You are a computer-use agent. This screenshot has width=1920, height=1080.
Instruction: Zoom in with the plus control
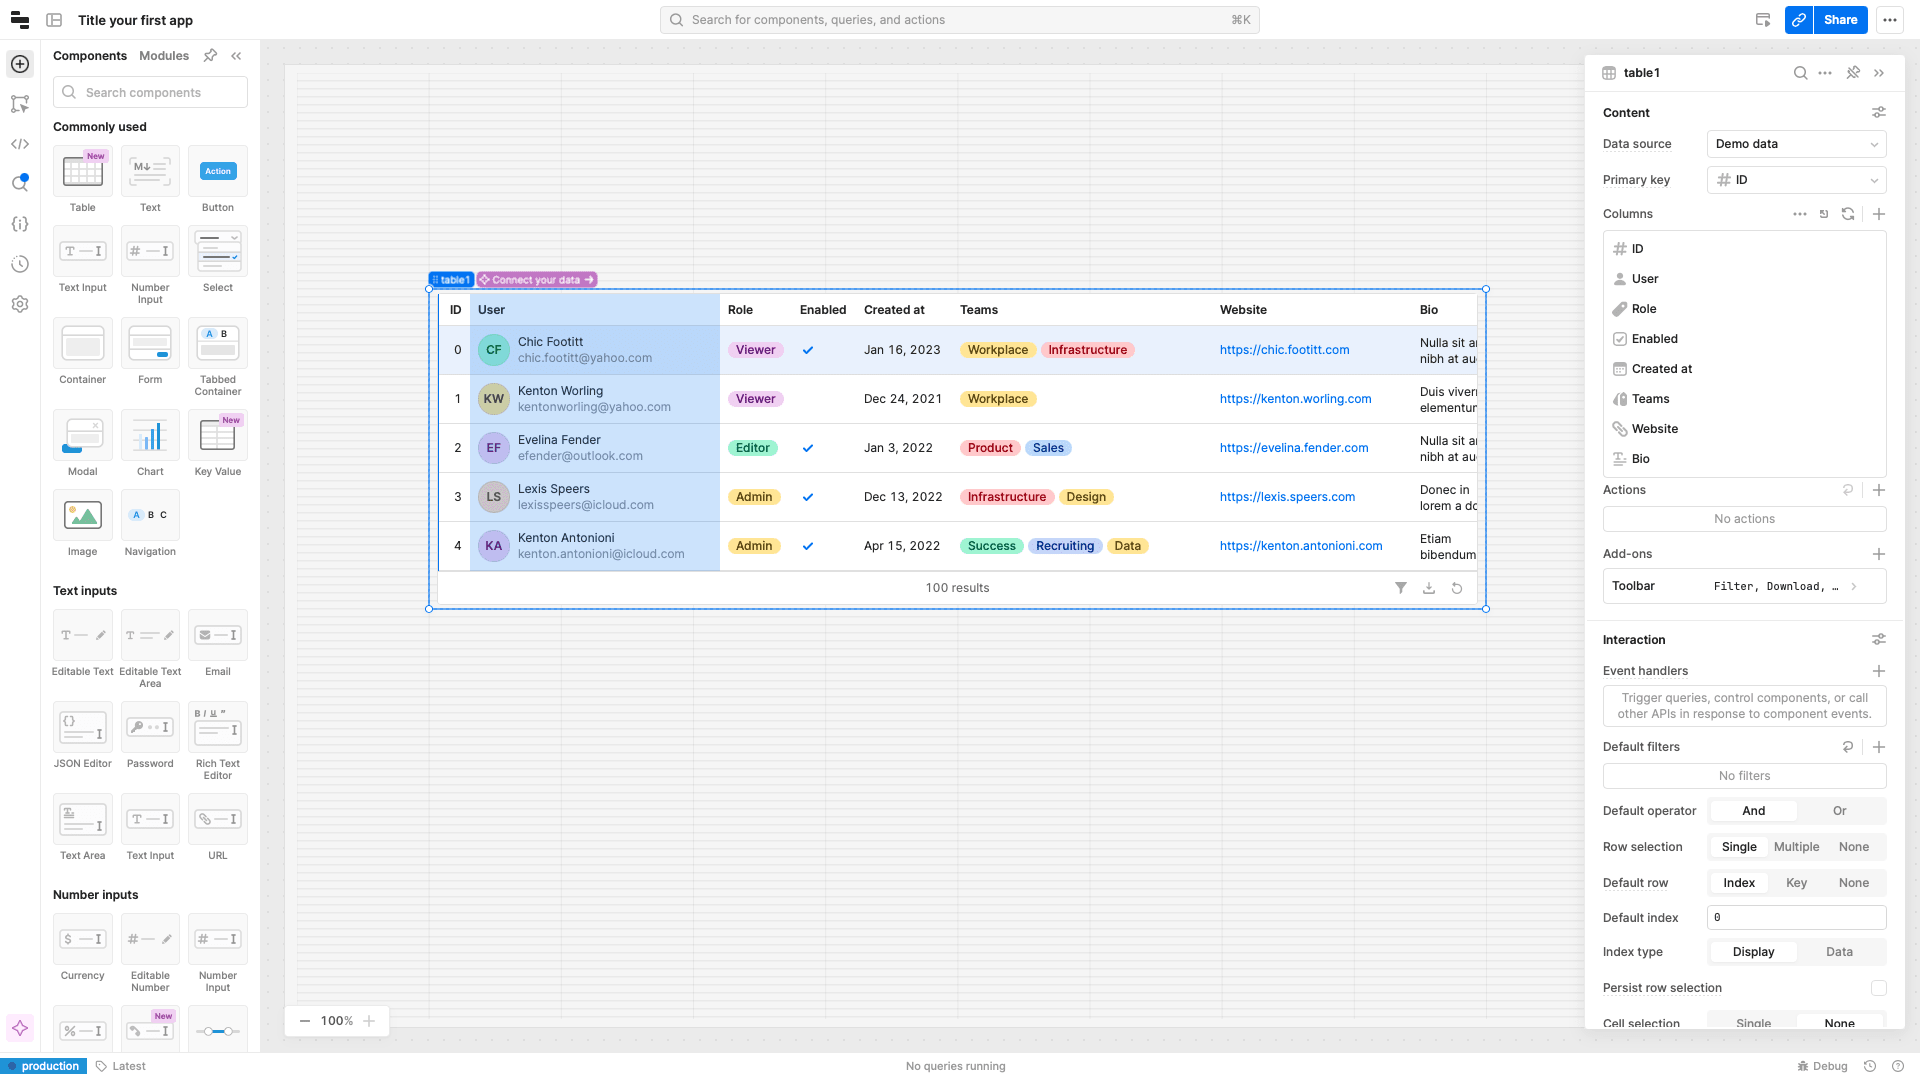pos(369,1021)
